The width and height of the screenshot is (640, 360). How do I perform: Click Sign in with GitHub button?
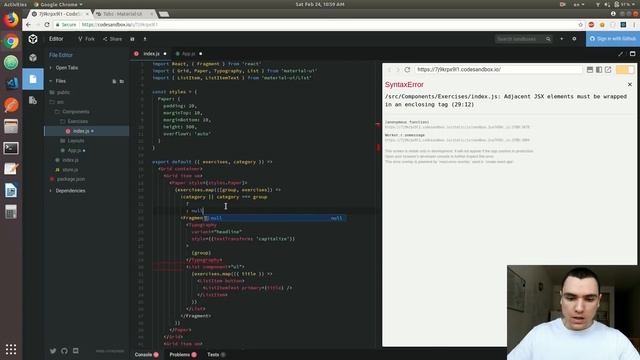tap(613, 39)
